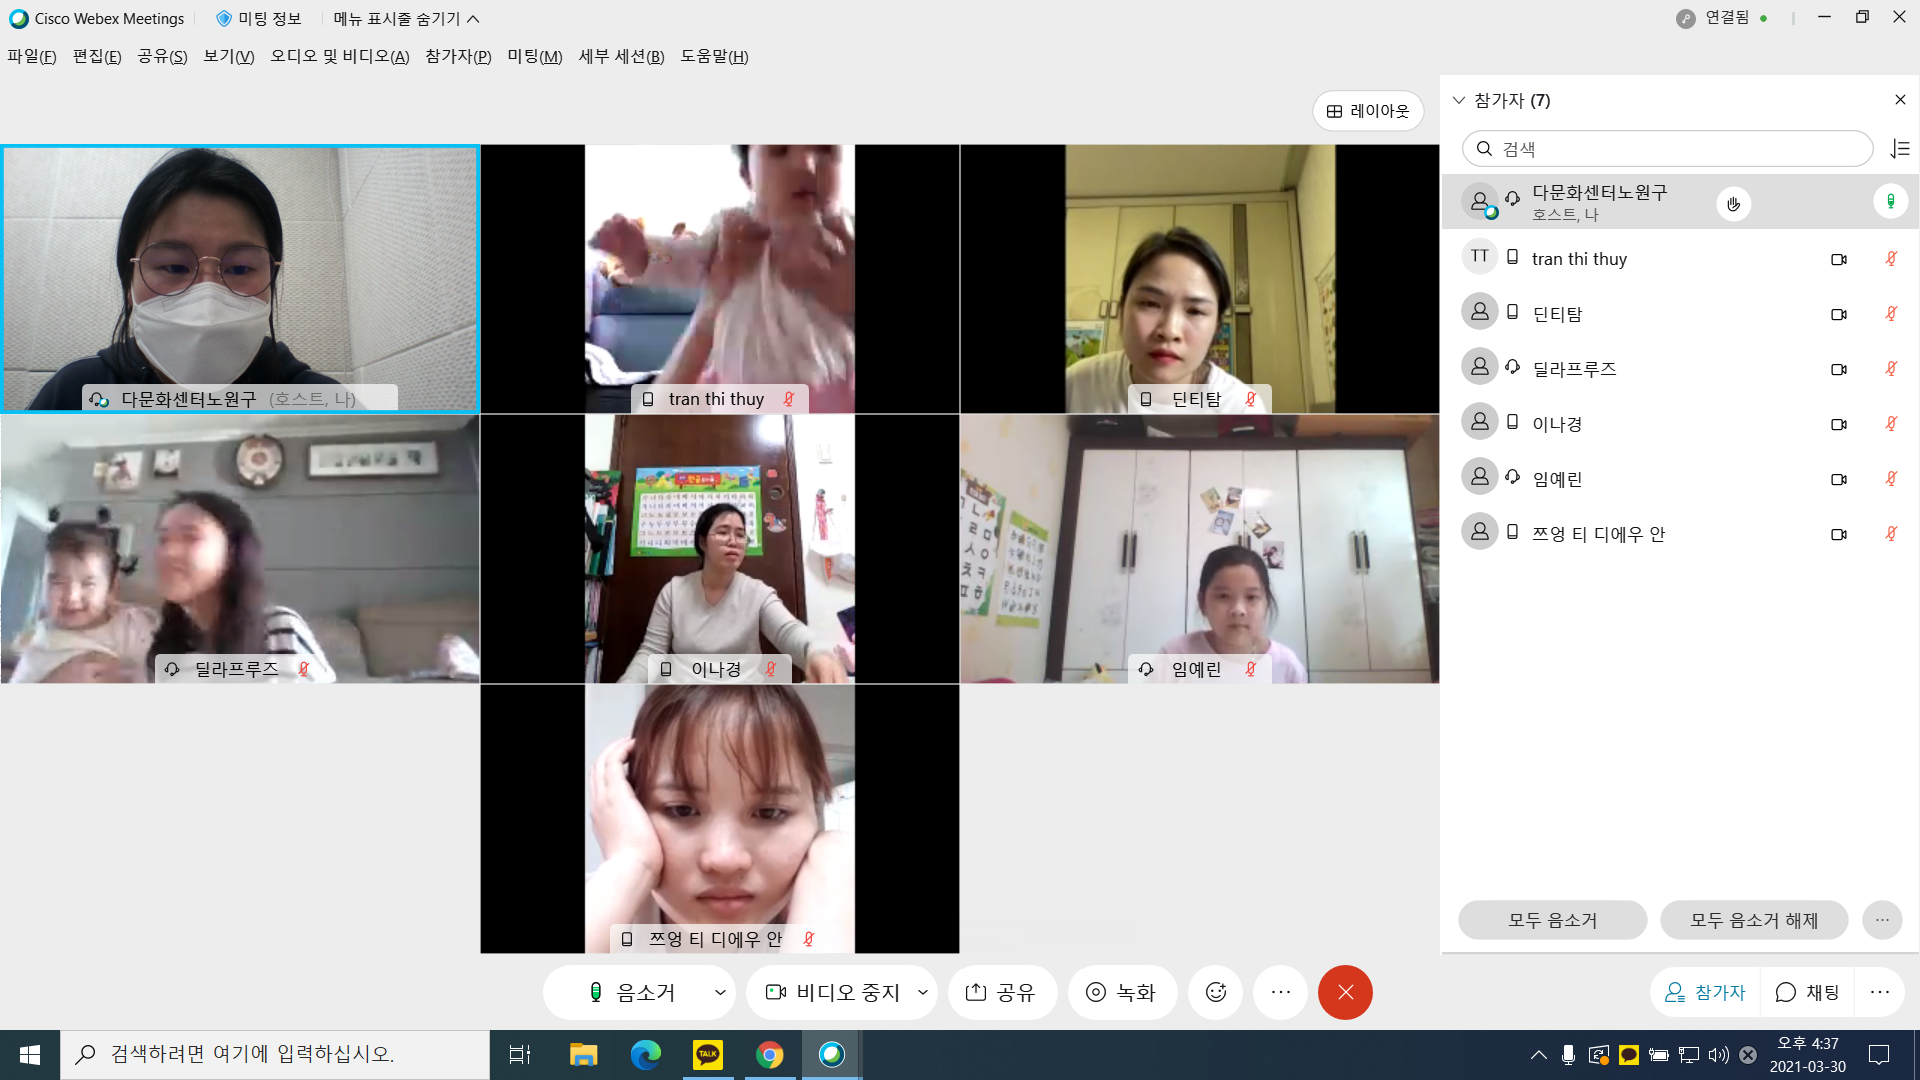Unmute 임예린 in participant list
This screenshot has height=1080, width=1920.
coord(1890,479)
